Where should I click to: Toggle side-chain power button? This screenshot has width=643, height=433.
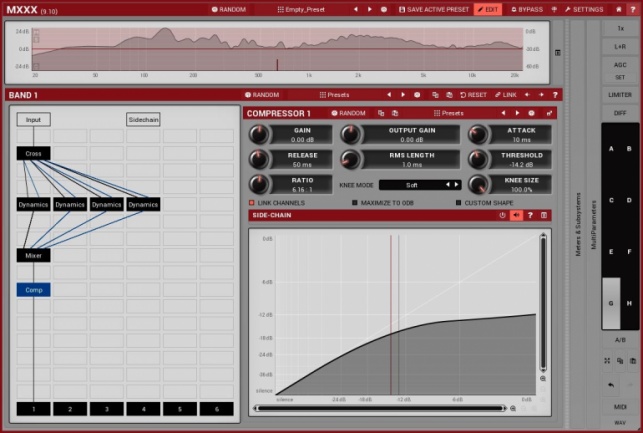click(502, 215)
